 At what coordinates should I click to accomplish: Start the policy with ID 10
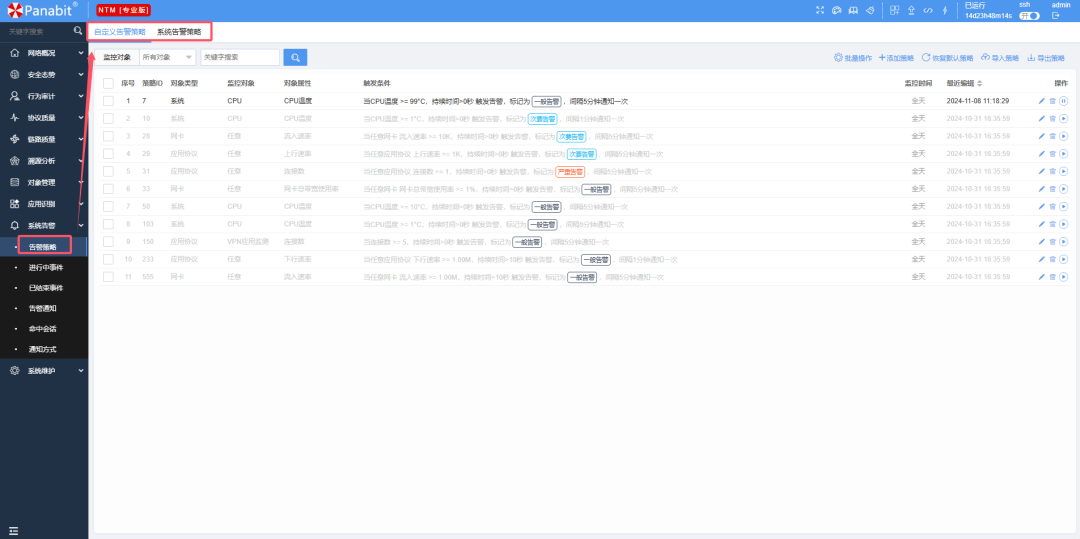click(1063, 118)
